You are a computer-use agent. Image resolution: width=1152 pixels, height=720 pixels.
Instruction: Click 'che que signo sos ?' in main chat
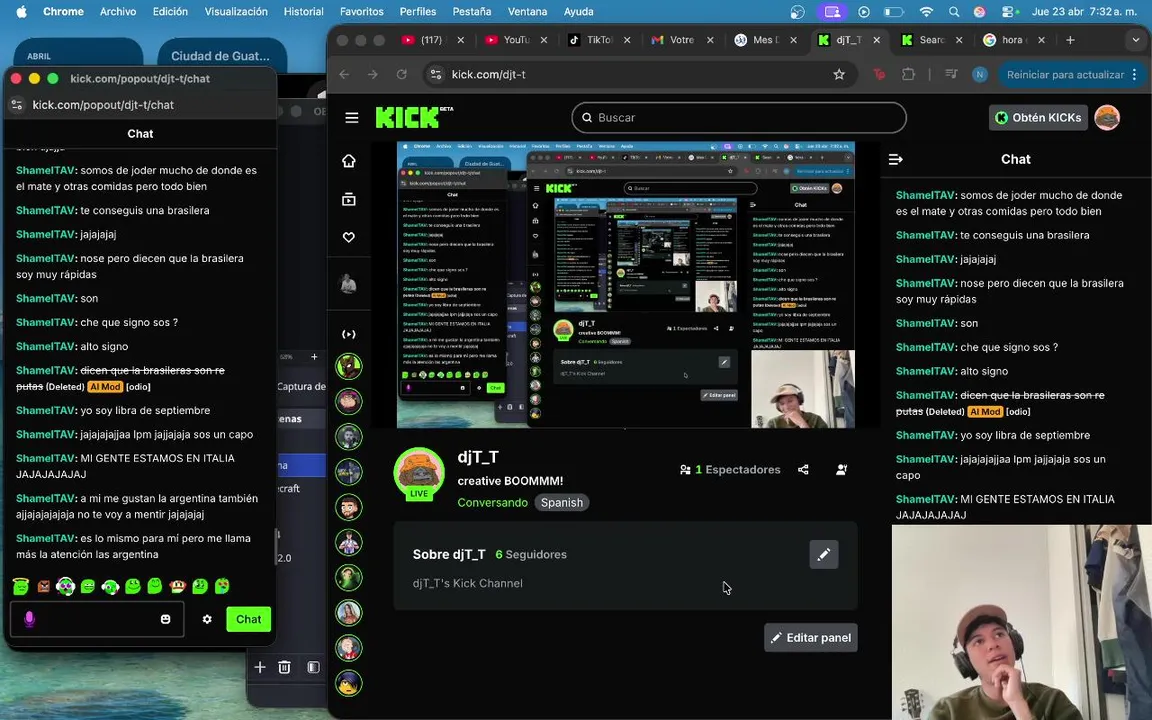[1009, 348]
